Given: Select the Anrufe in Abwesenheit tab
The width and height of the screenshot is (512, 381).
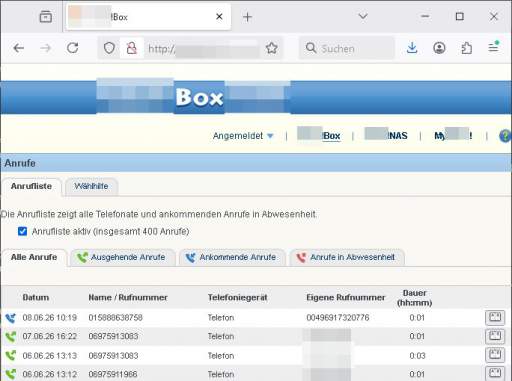Looking at the screenshot, I should pyautogui.click(x=347, y=257).
